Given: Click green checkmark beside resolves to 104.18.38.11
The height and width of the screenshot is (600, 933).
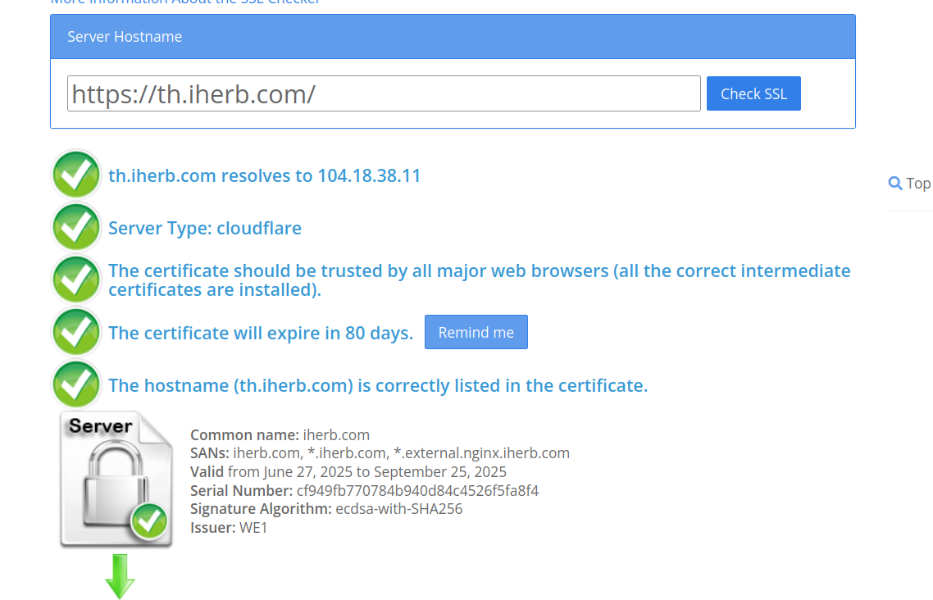Looking at the screenshot, I should coord(76,174).
